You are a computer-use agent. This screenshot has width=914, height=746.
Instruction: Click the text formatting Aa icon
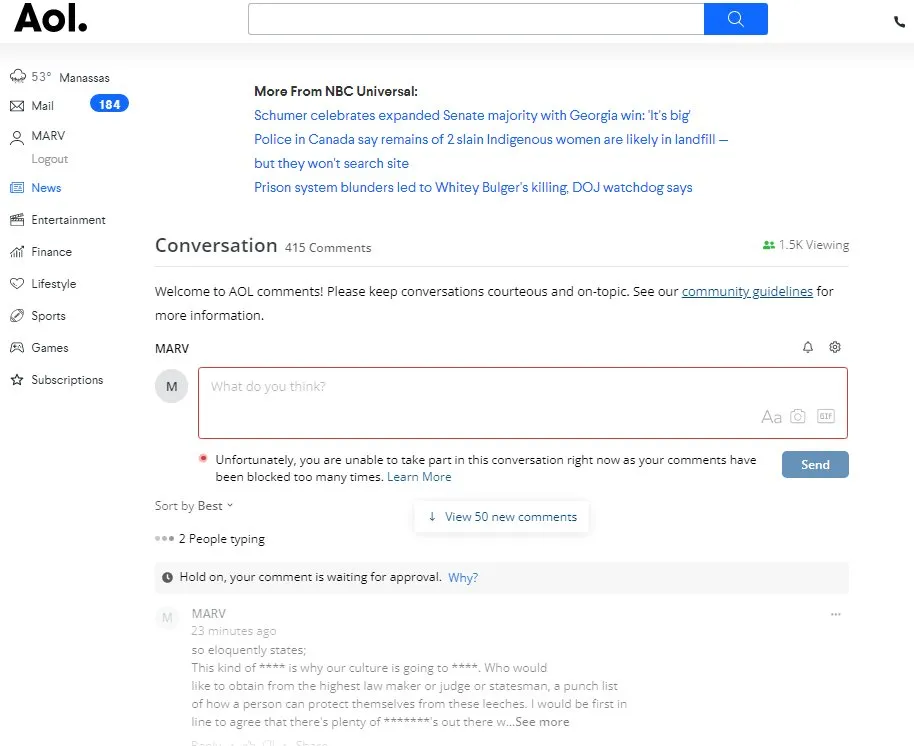[771, 417]
